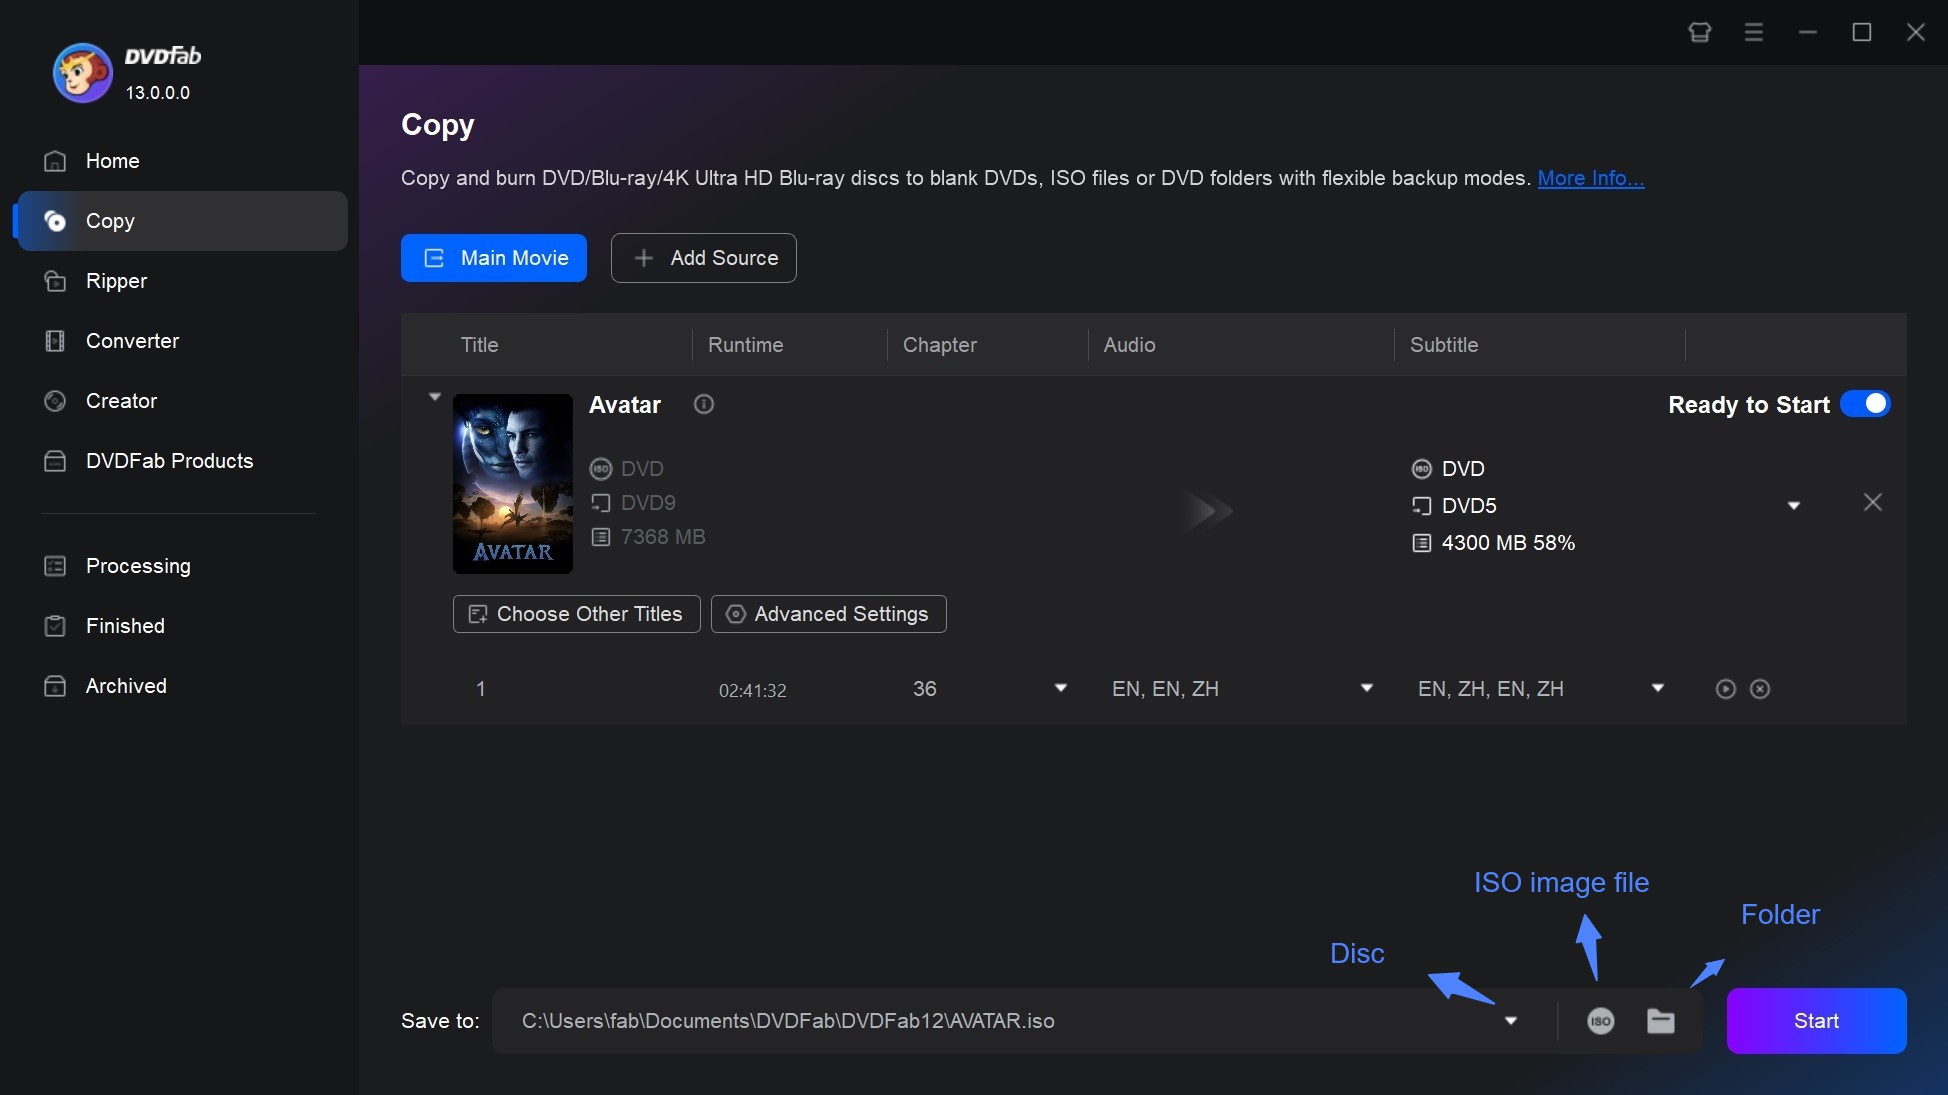Click the info icon next to Avatar
The image size is (1948, 1095).
point(703,404)
